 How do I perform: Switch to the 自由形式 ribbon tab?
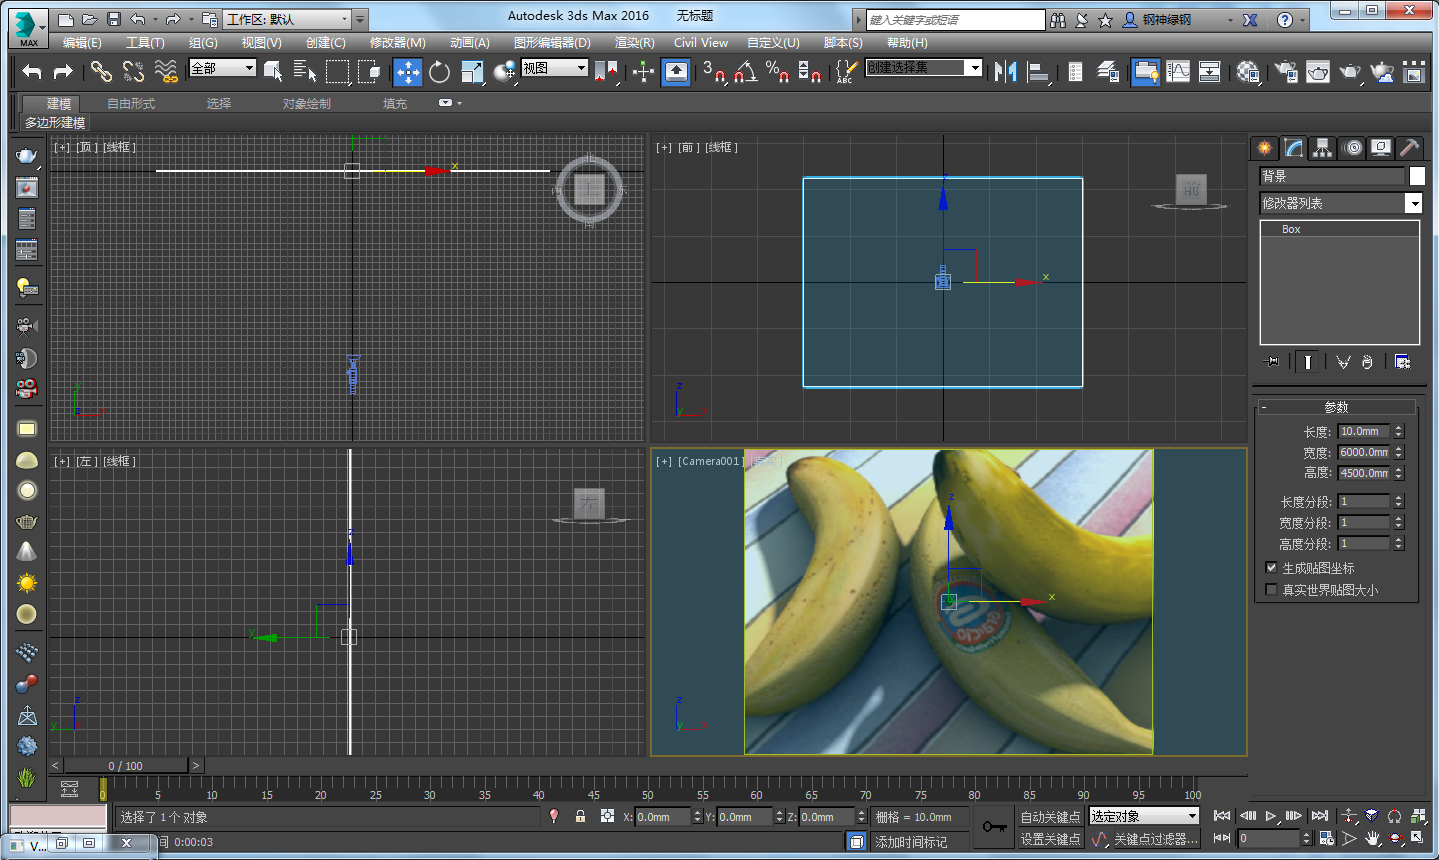[x=131, y=104]
